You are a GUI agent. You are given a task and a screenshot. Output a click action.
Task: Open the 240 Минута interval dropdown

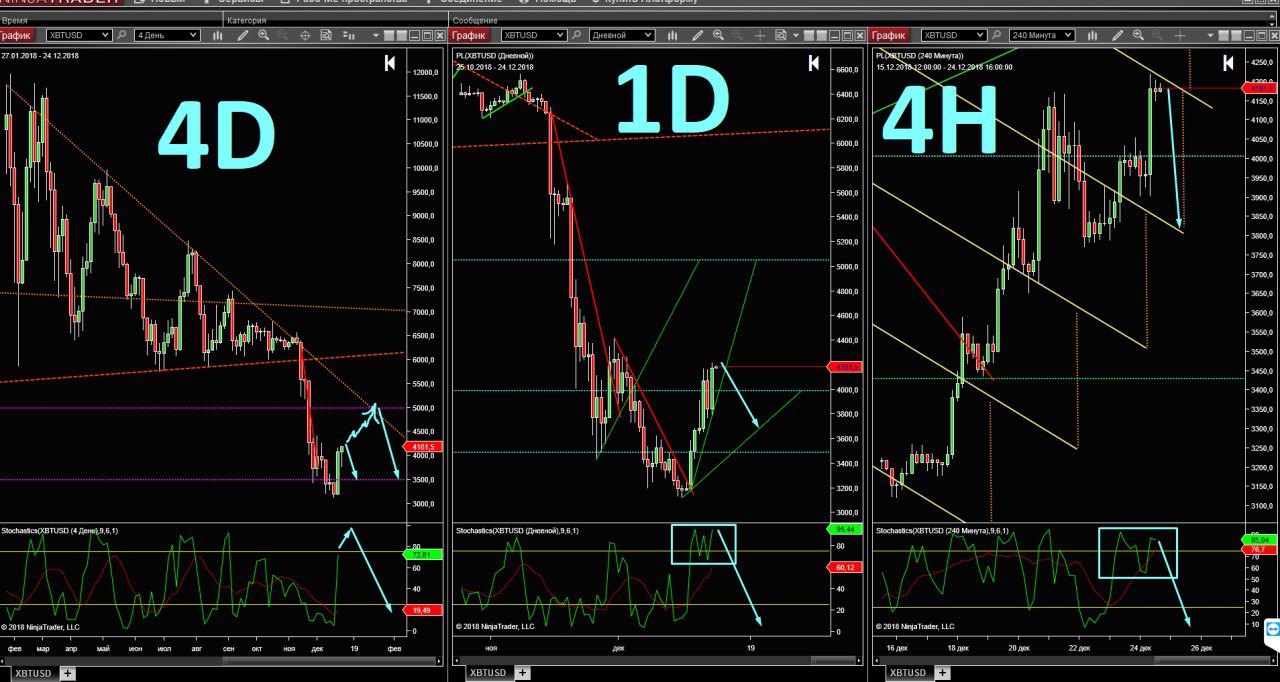(1042, 35)
